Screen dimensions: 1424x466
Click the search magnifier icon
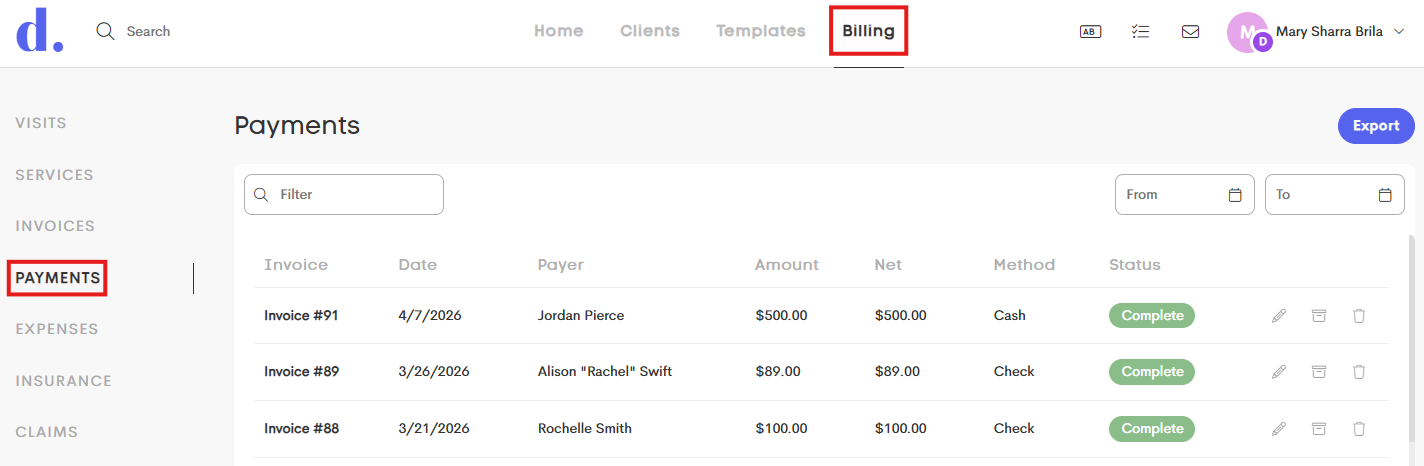(105, 31)
